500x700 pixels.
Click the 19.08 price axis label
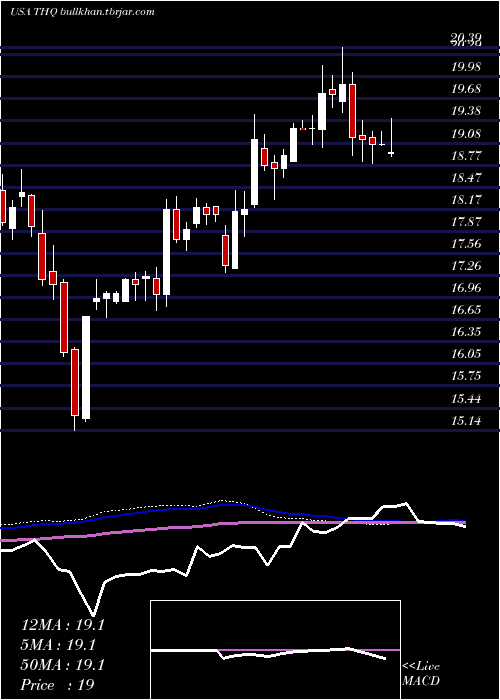[x=466, y=133]
